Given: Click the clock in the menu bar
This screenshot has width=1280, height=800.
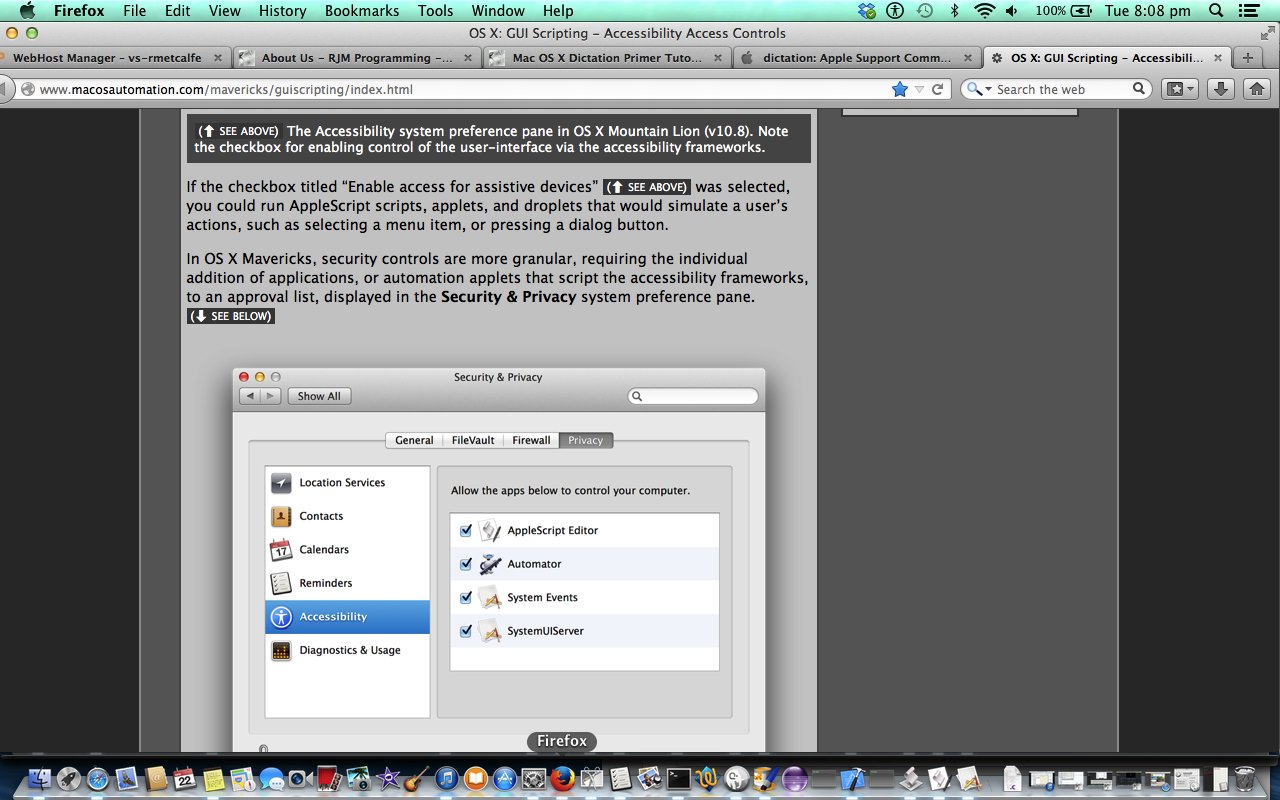Looking at the screenshot, I should [x=1148, y=11].
